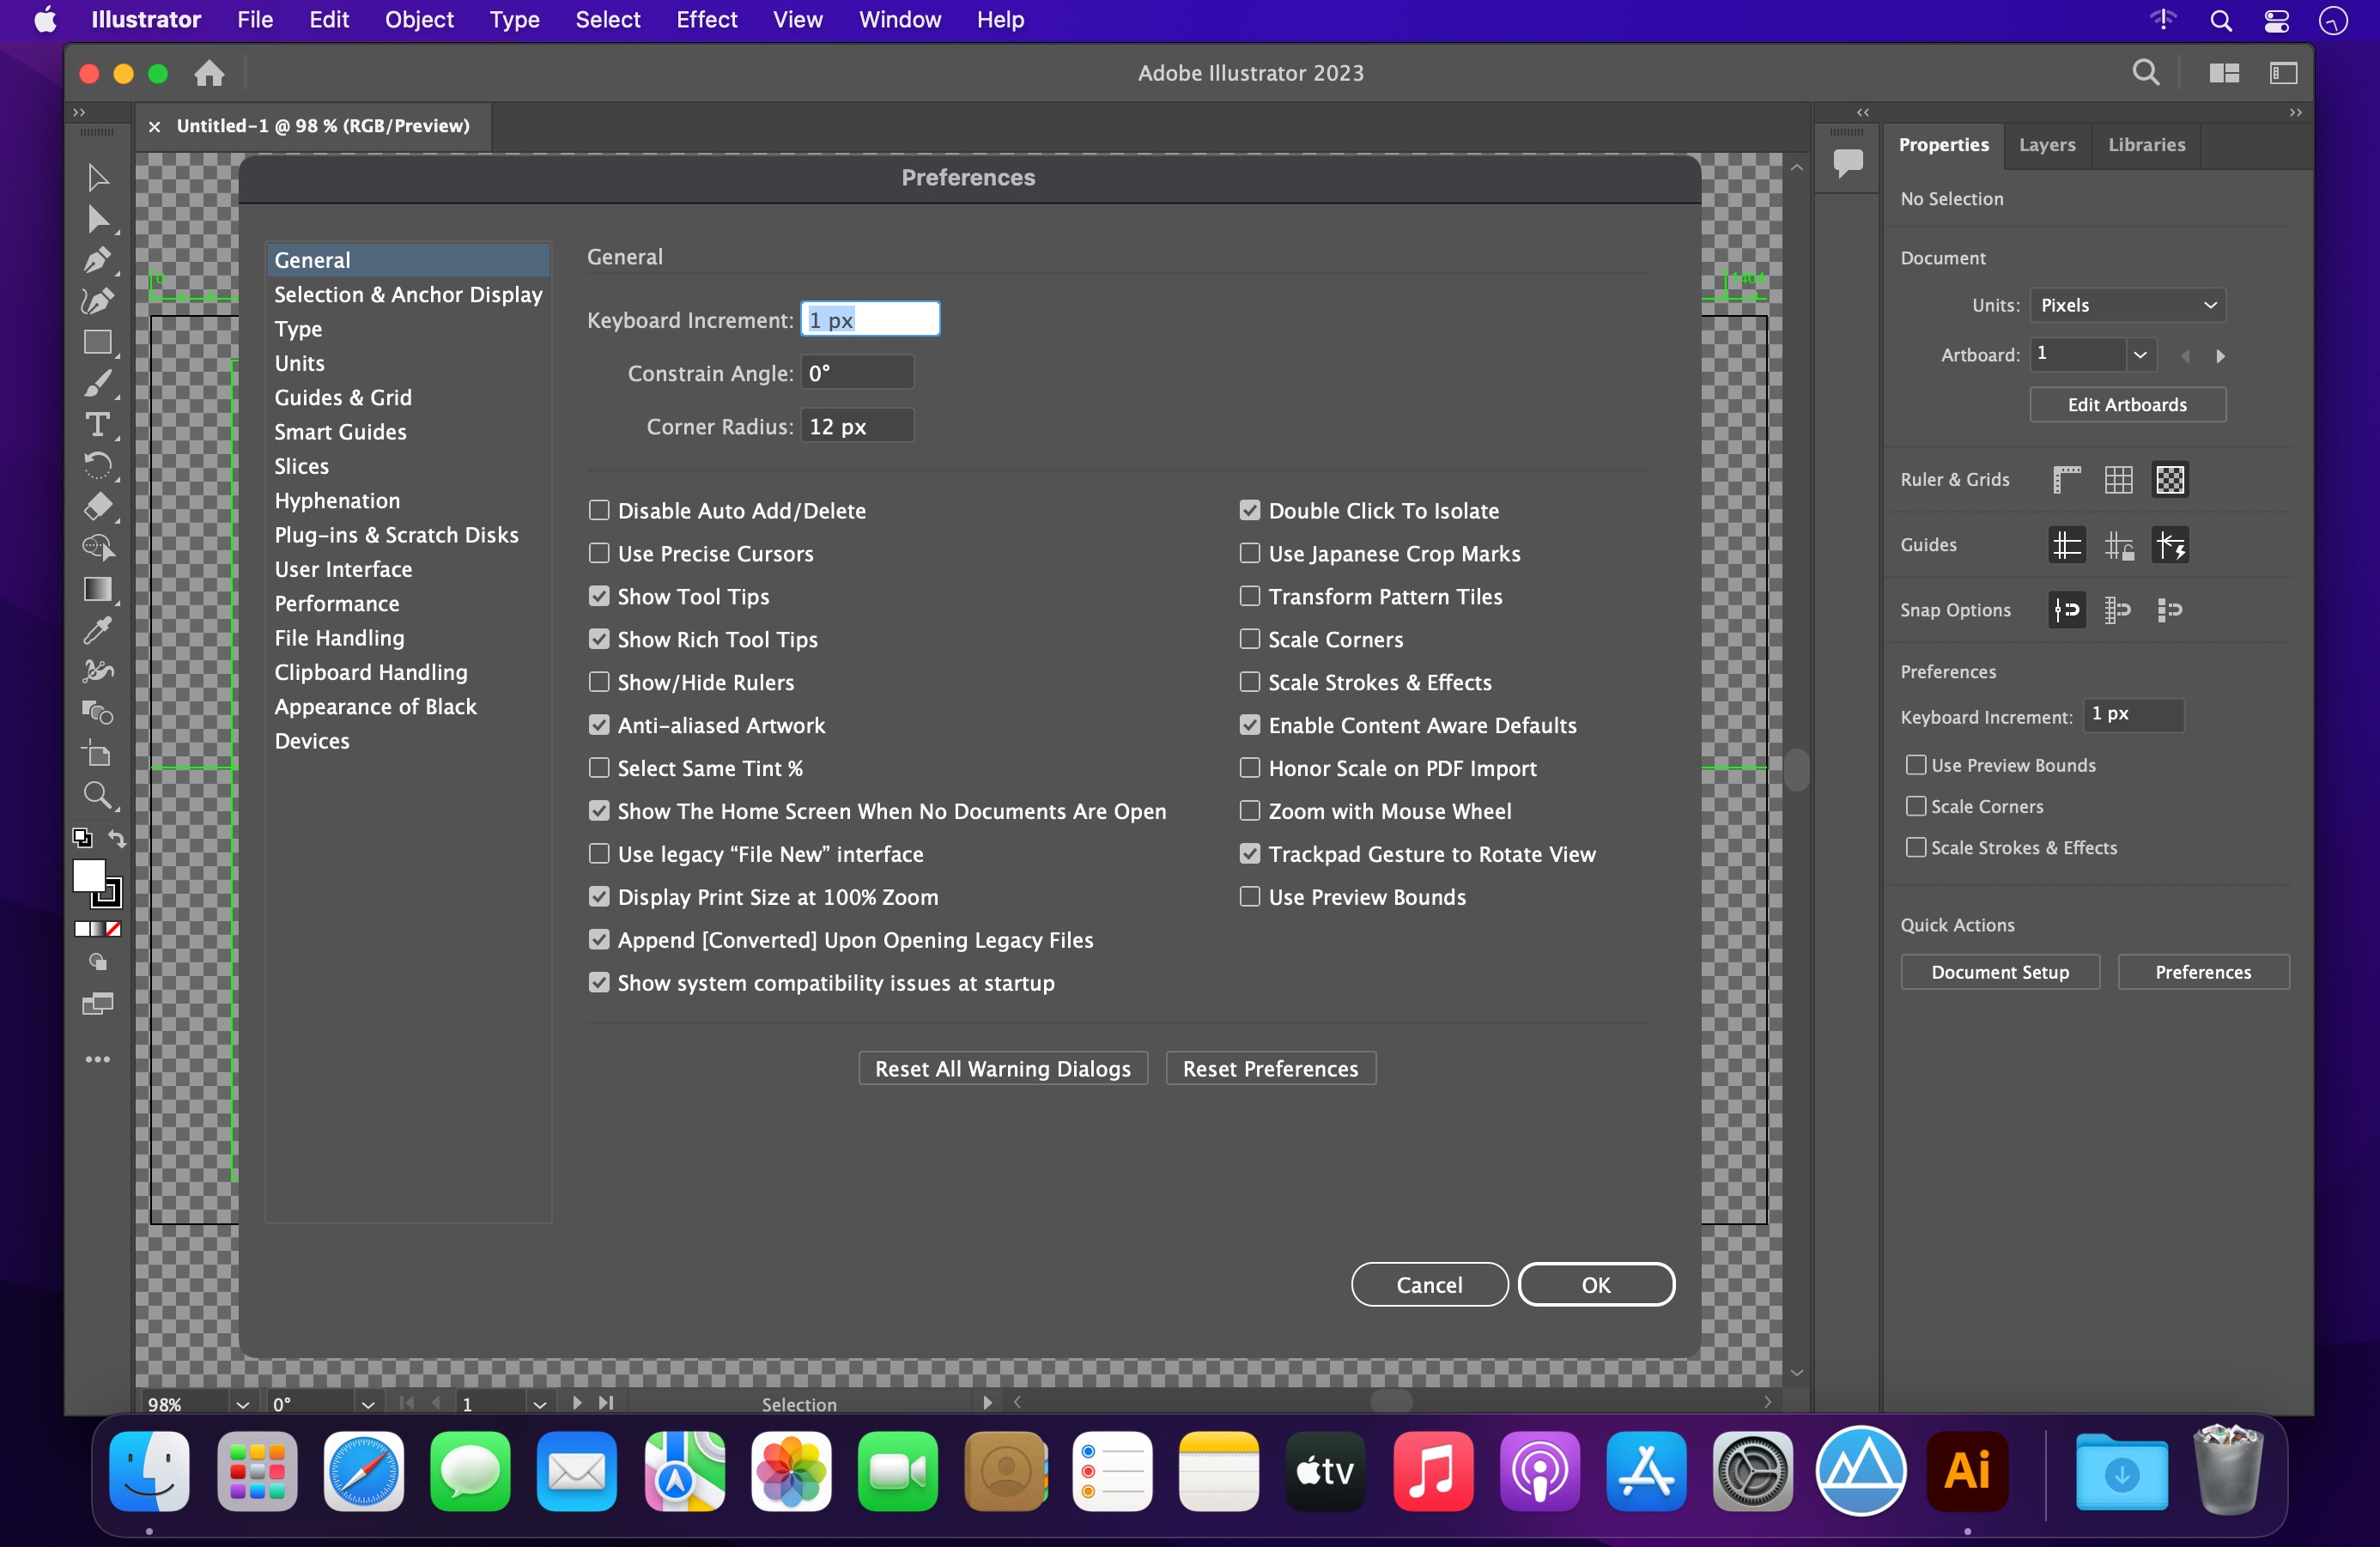Click the Rectangle tool
This screenshot has height=1547, width=2380.
pos(97,343)
